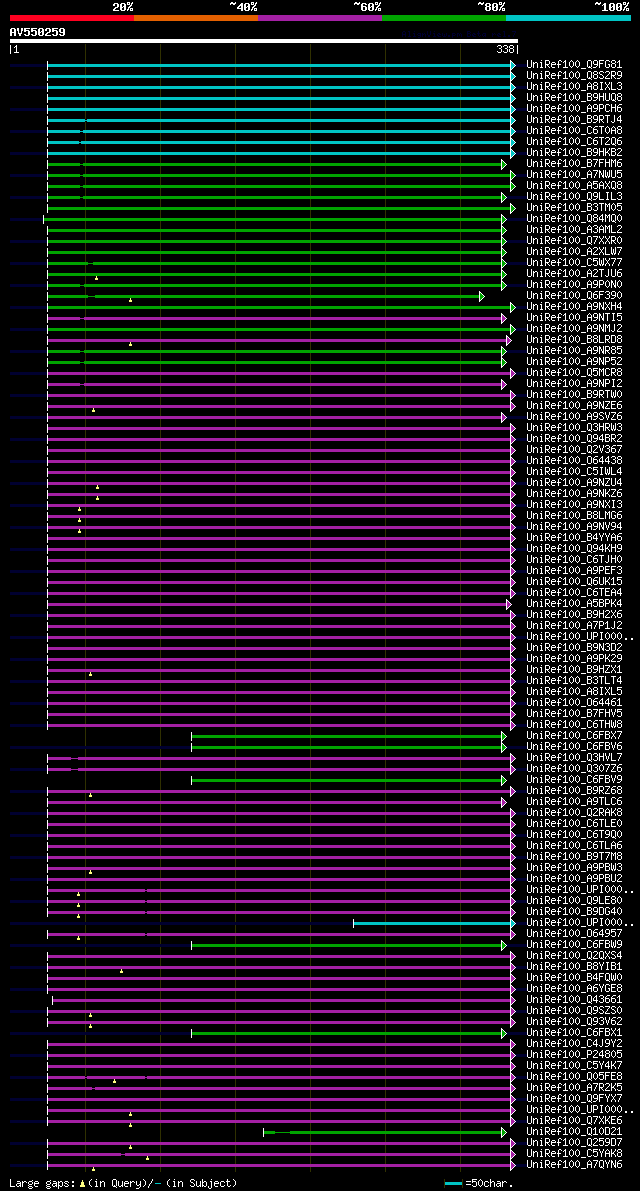Viewport: 640px width, 1191px height.
Task: Select hit label UniRef100_C6FBX1
Action: (x=574, y=1033)
